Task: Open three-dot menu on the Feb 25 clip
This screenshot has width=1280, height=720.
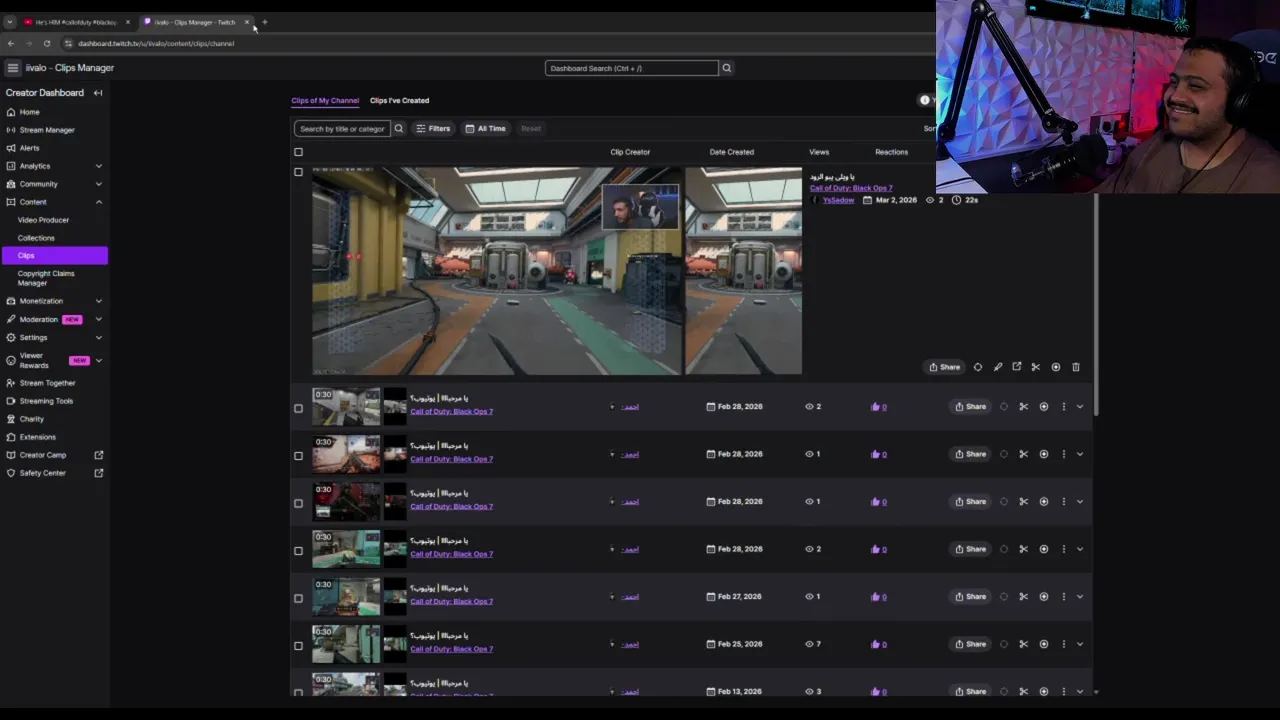Action: click(1064, 644)
